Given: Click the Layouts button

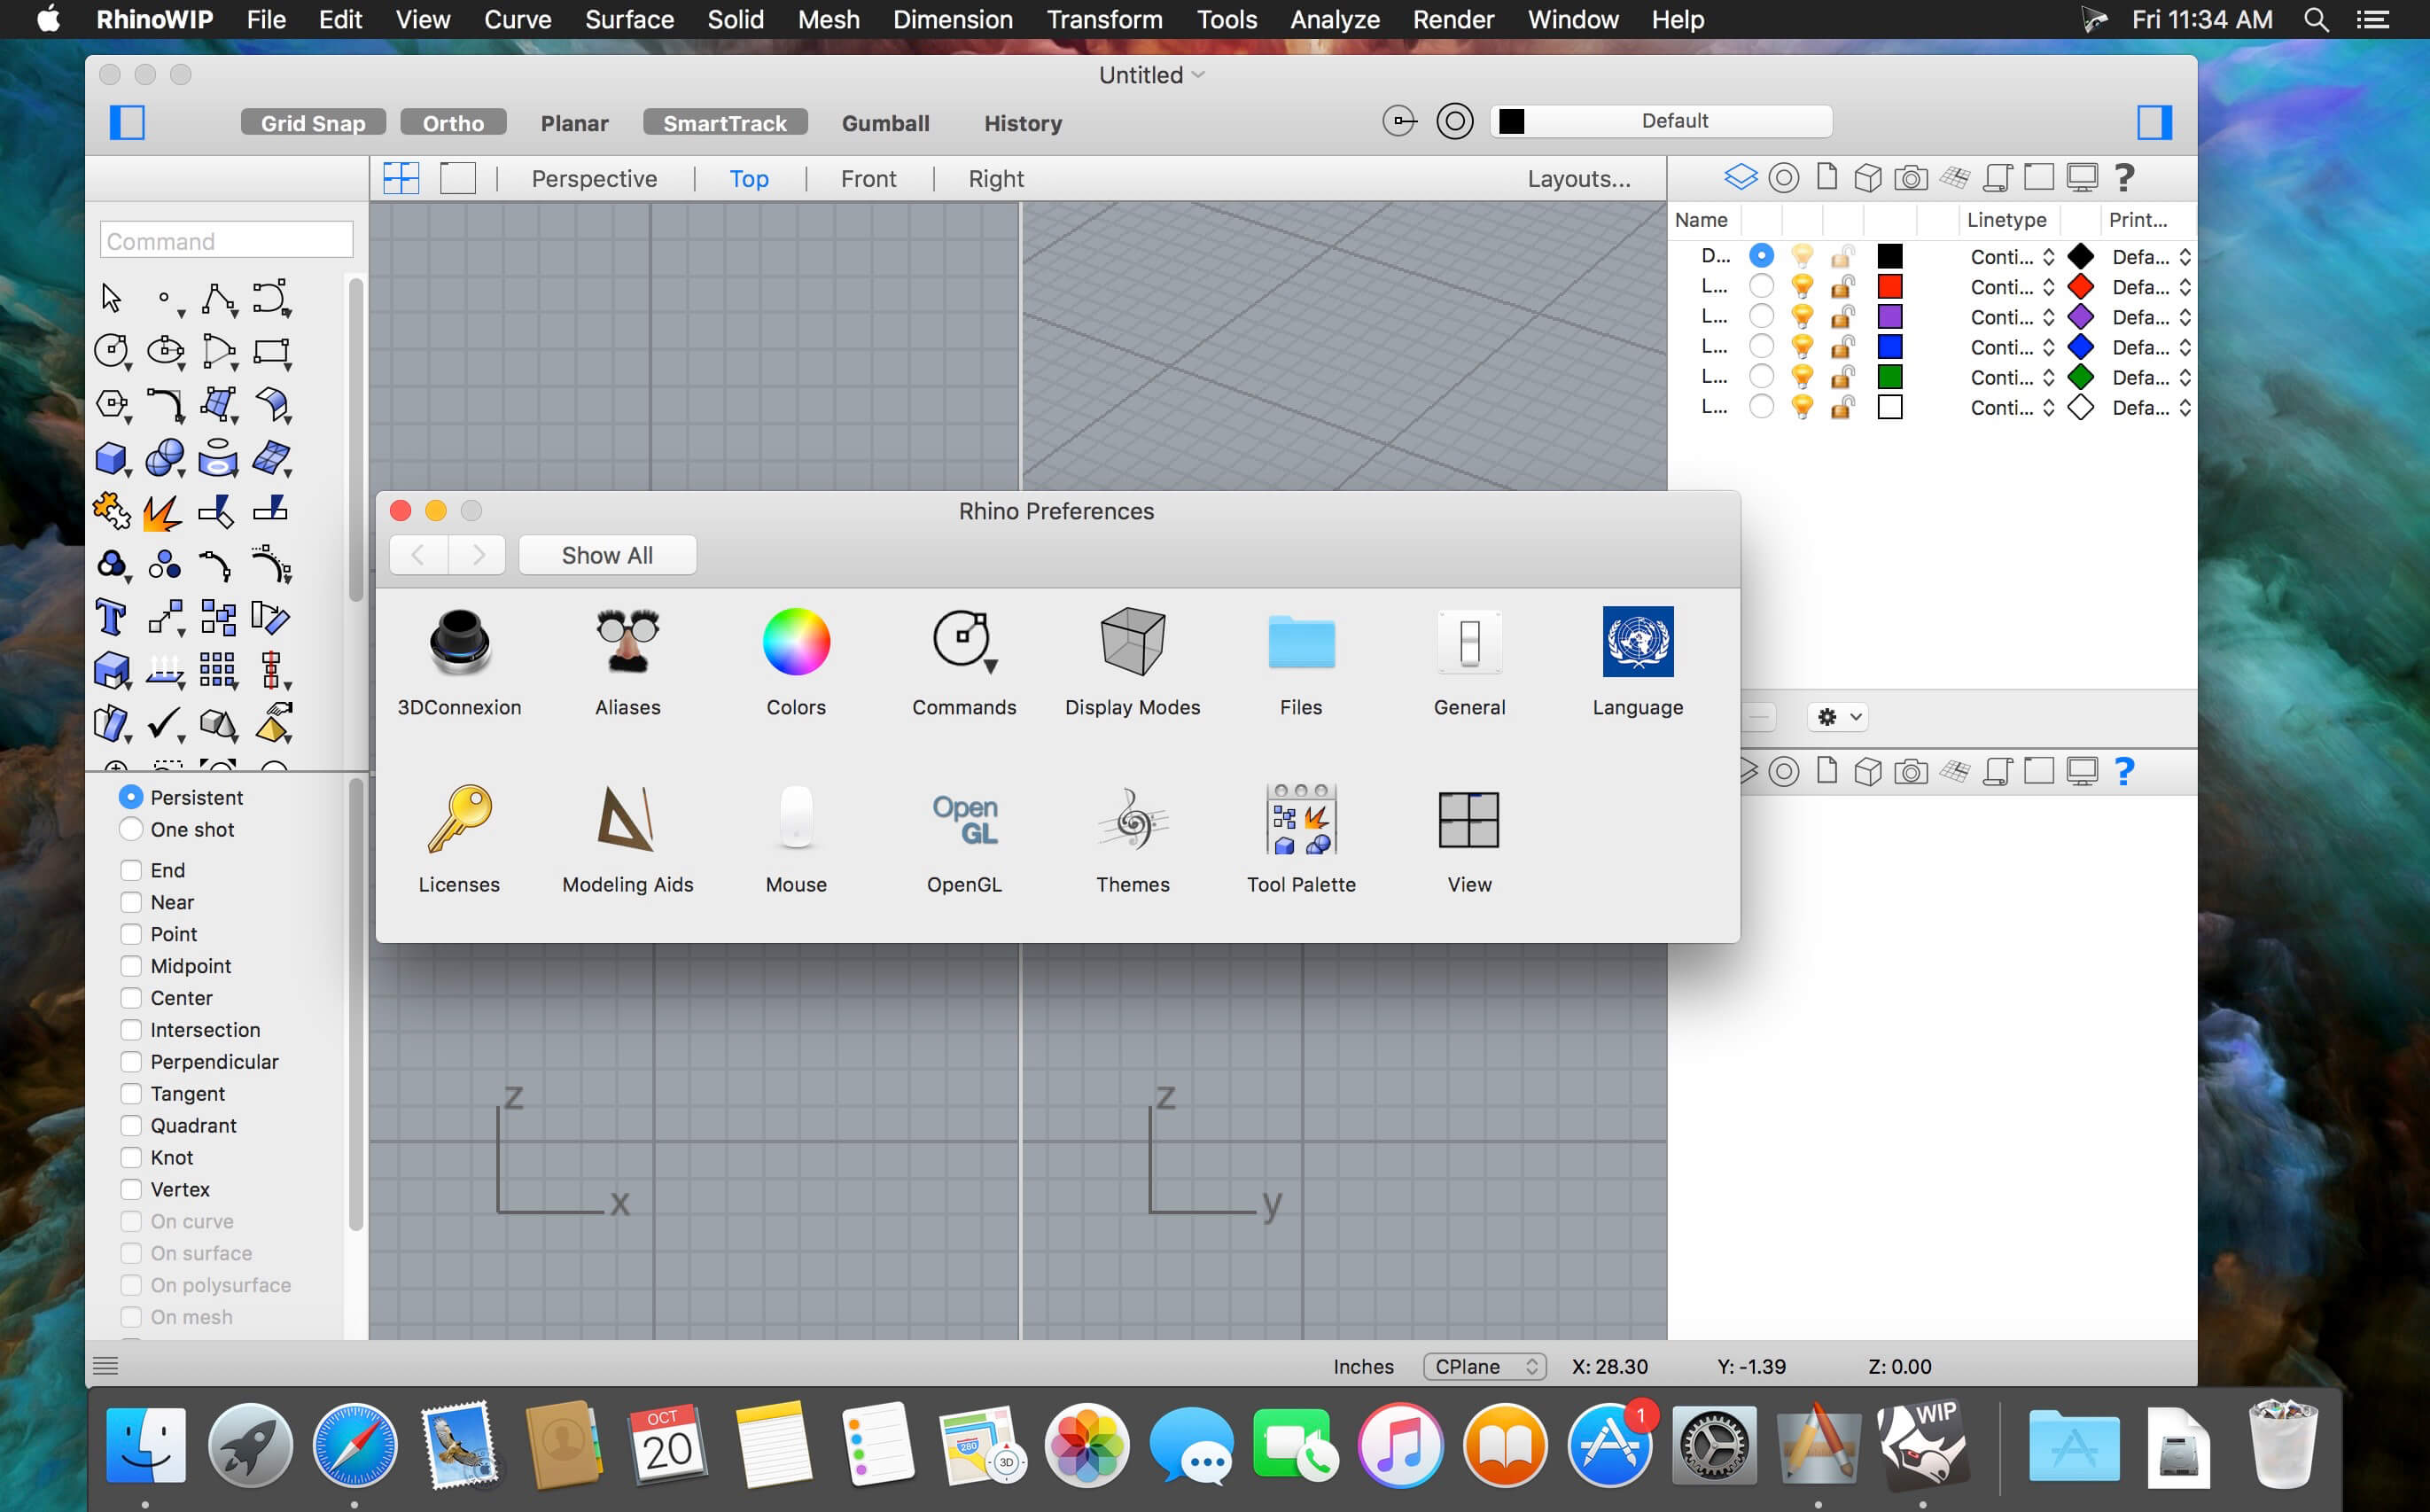Looking at the screenshot, I should [1578, 178].
